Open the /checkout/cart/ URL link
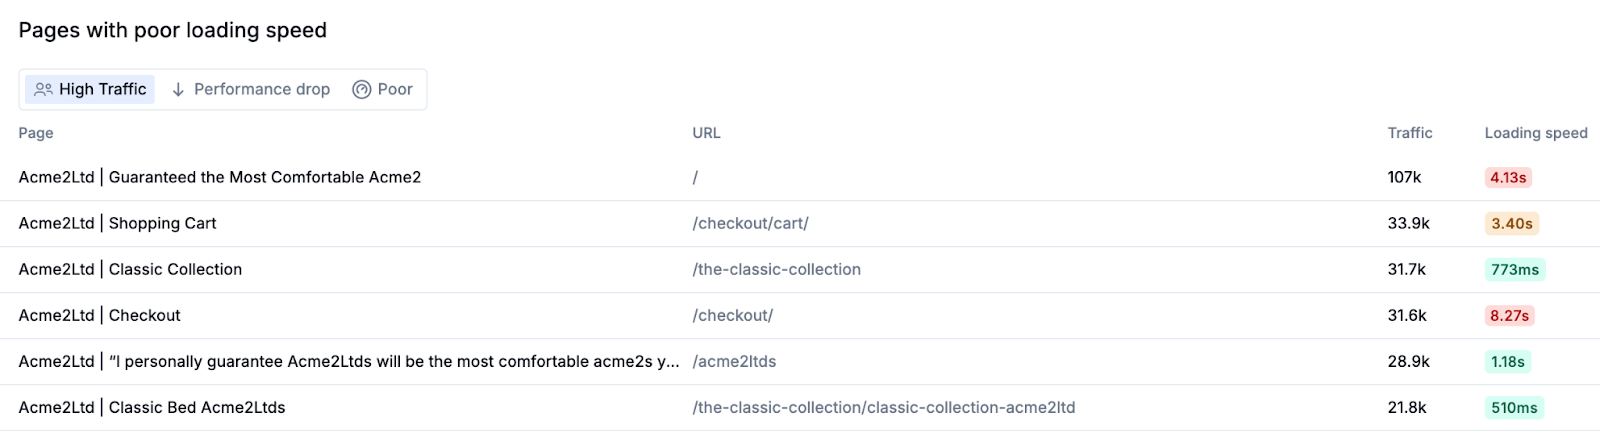The image size is (1600, 431). click(x=750, y=223)
